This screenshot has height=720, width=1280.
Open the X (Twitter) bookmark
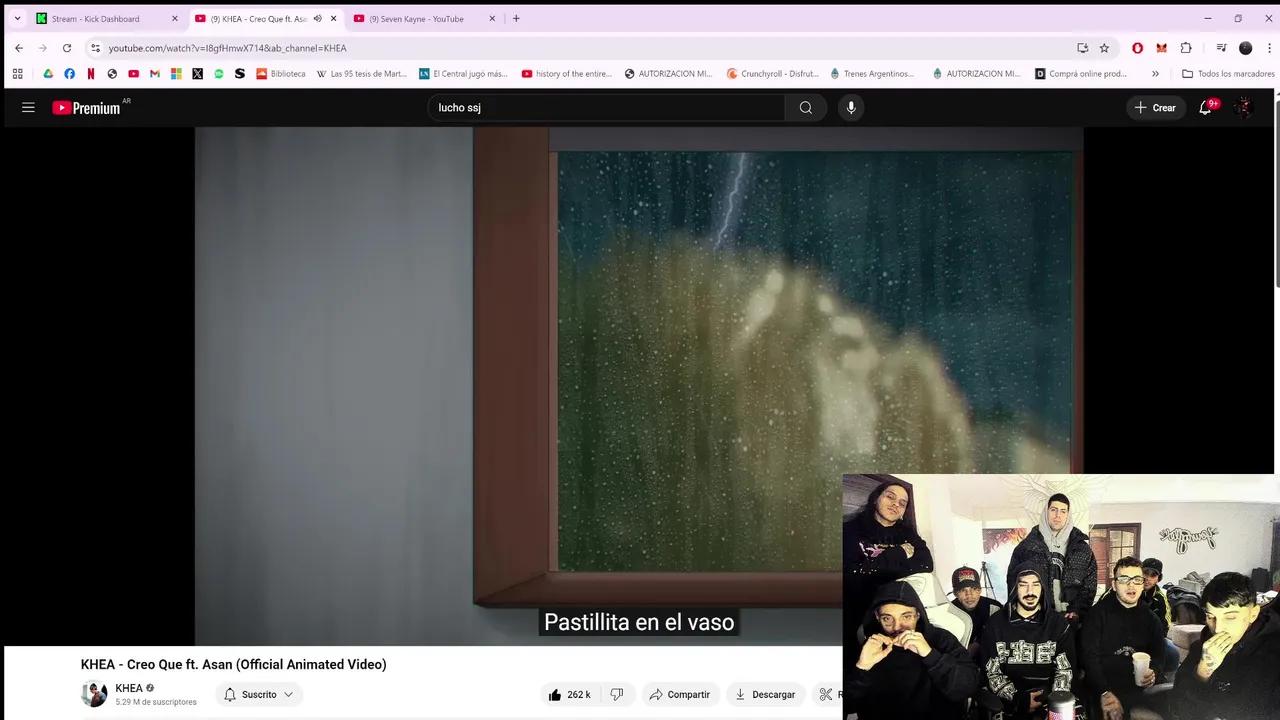pos(197,74)
